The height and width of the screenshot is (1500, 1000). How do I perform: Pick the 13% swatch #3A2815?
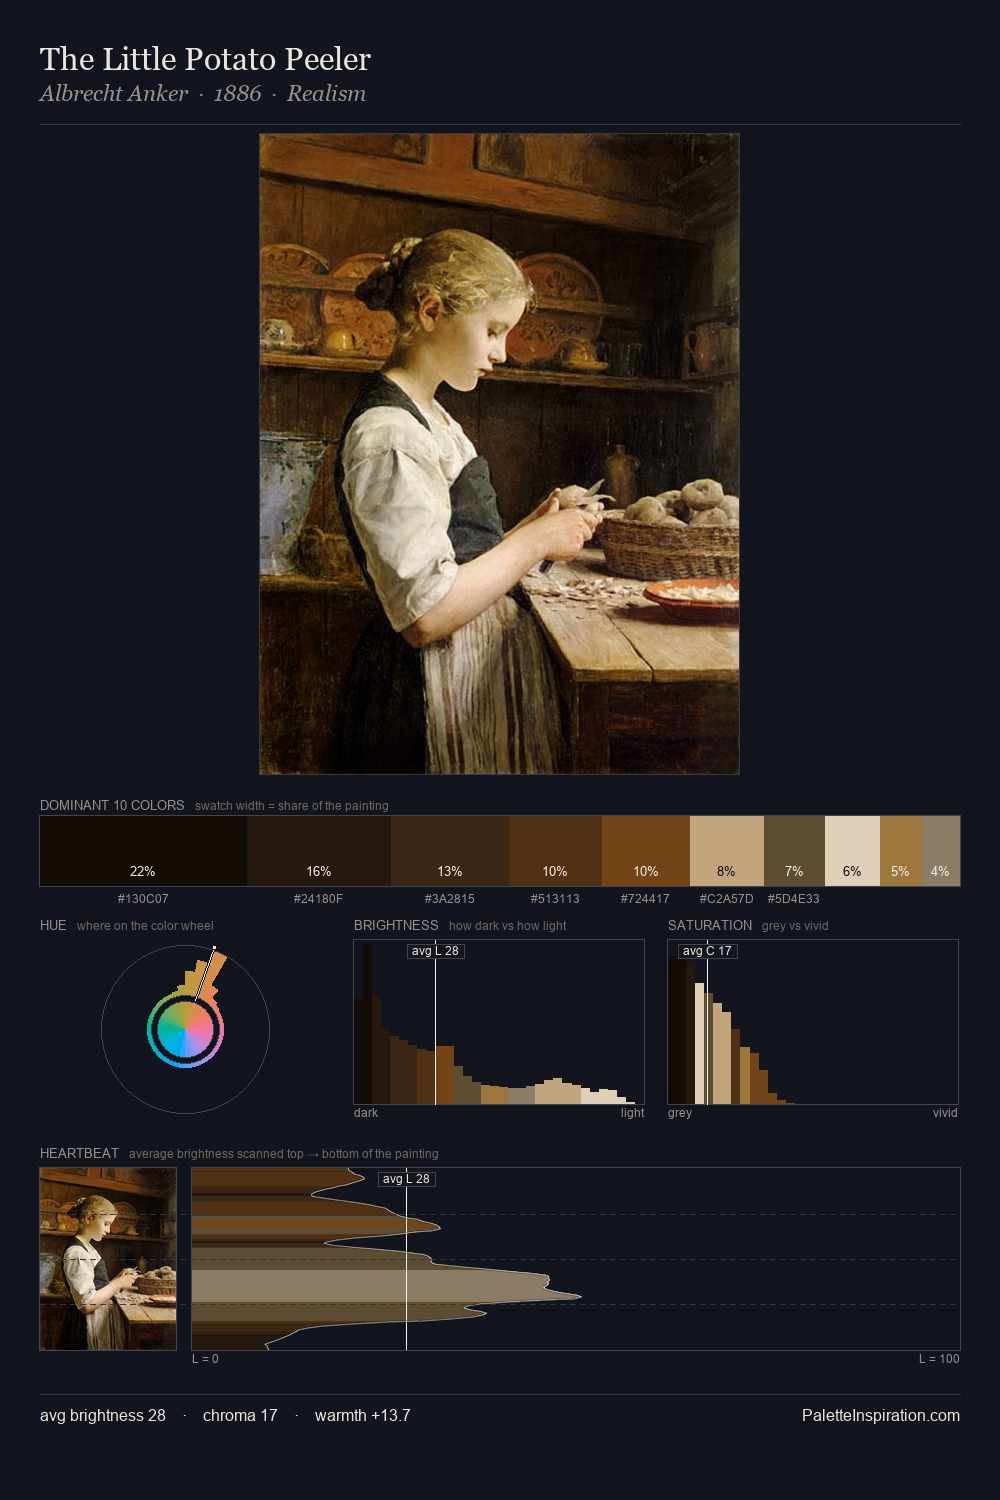450,851
